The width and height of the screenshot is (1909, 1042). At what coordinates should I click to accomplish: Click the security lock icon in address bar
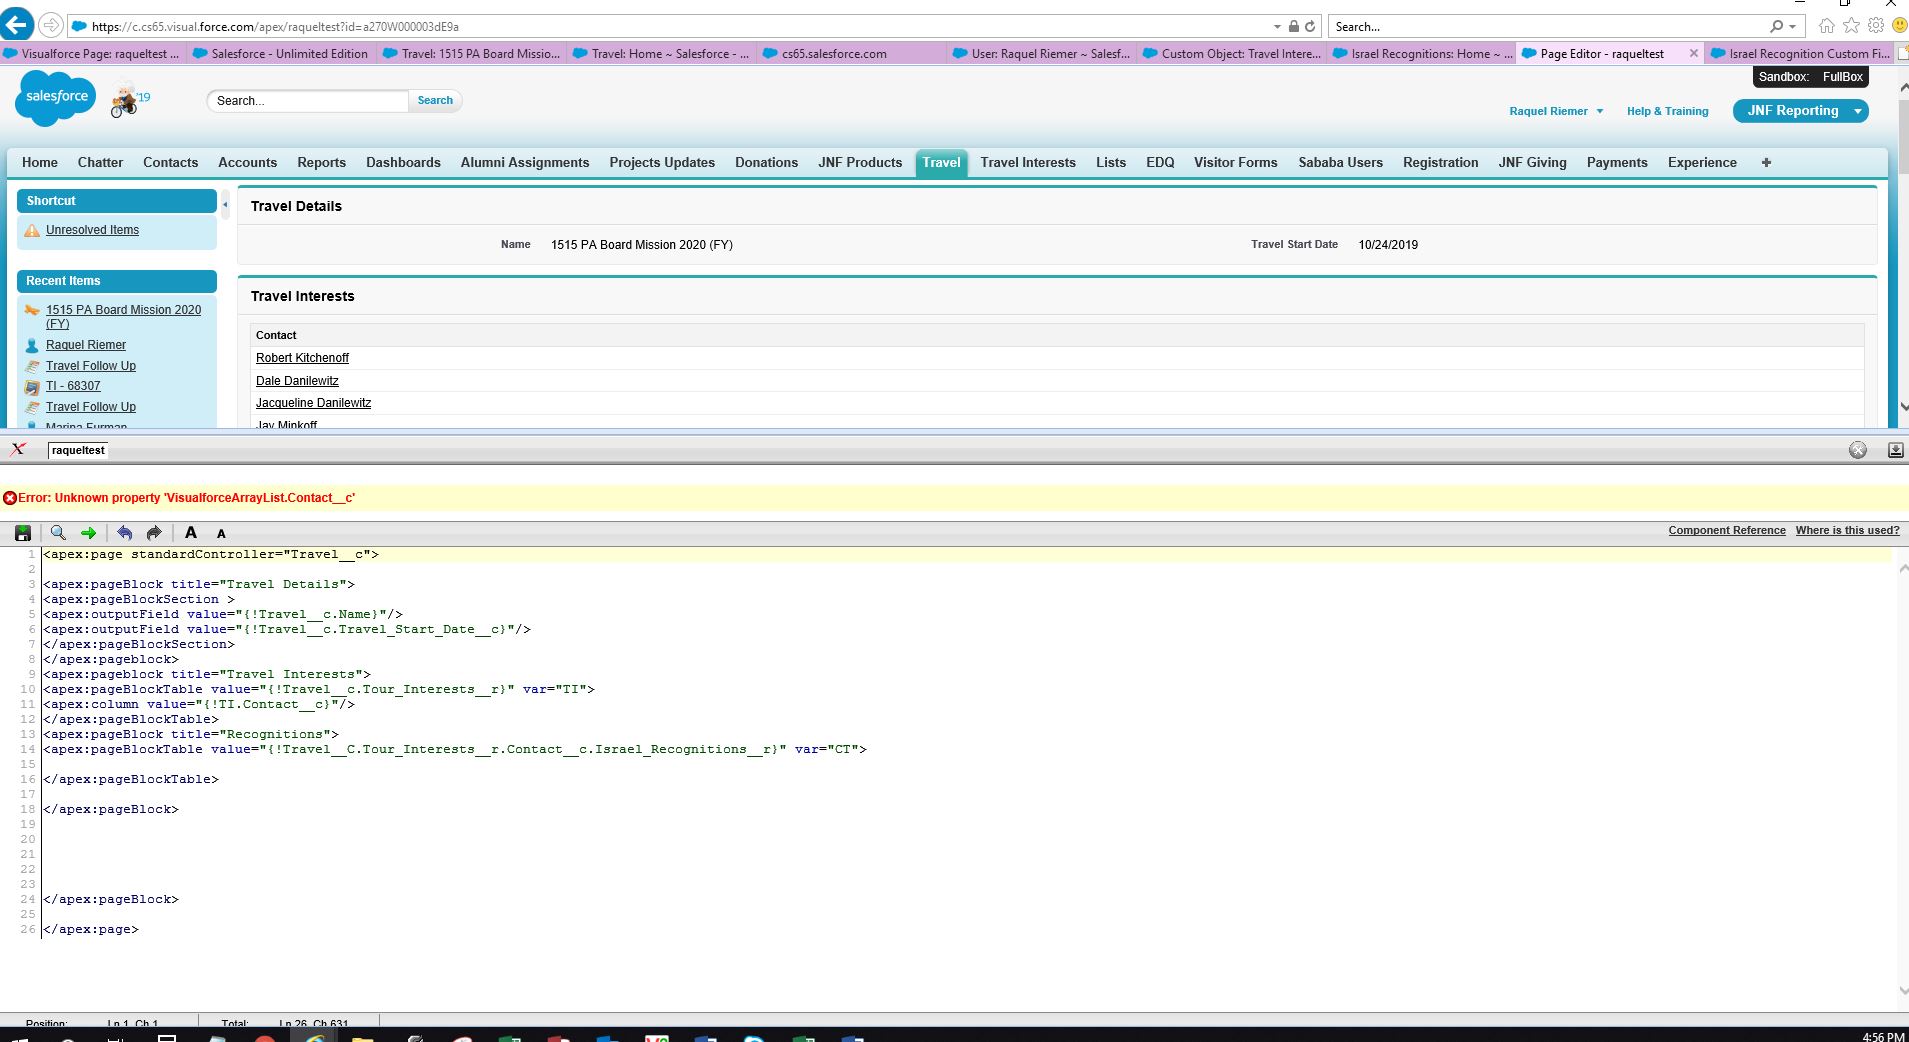(x=1294, y=26)
